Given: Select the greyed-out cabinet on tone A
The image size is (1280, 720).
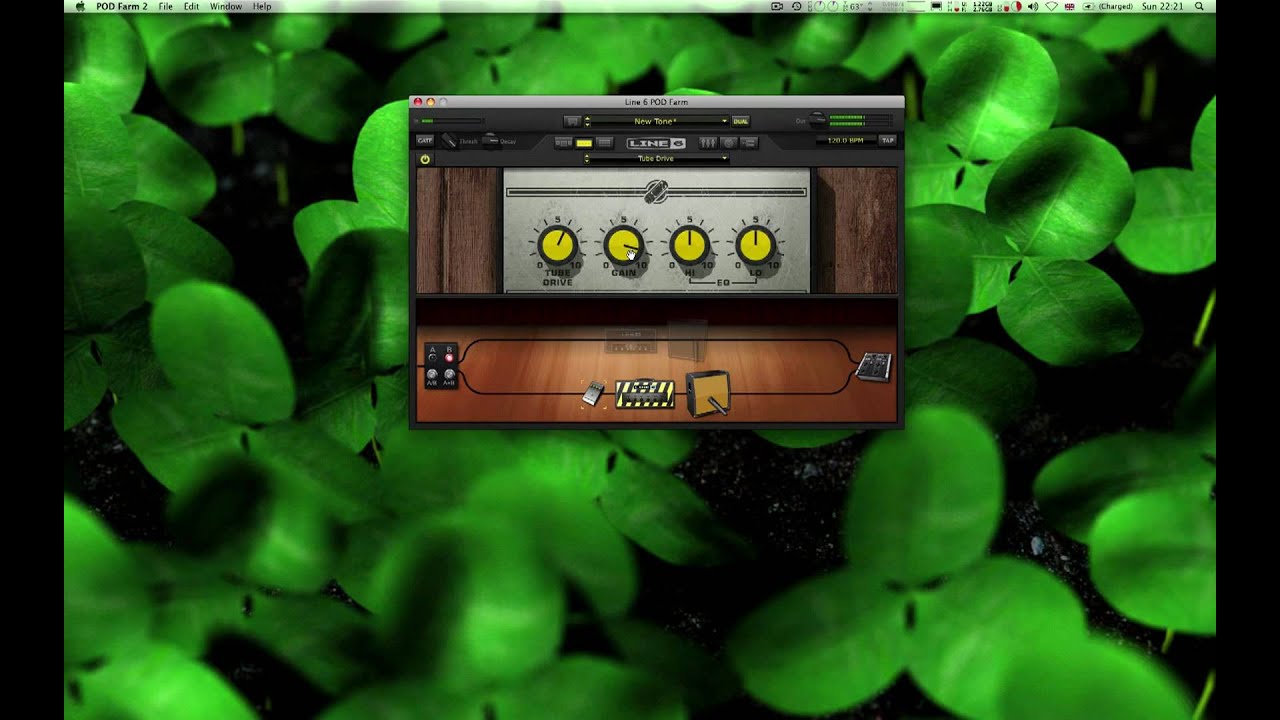Looking at the screenshot, I should (688, 340).
